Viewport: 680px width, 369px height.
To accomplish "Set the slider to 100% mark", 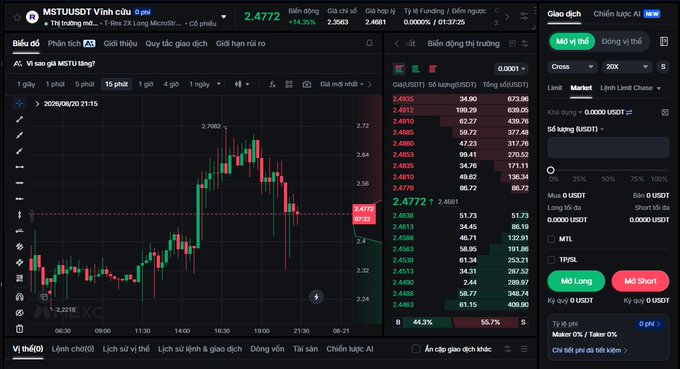I will tap(659, 179).
